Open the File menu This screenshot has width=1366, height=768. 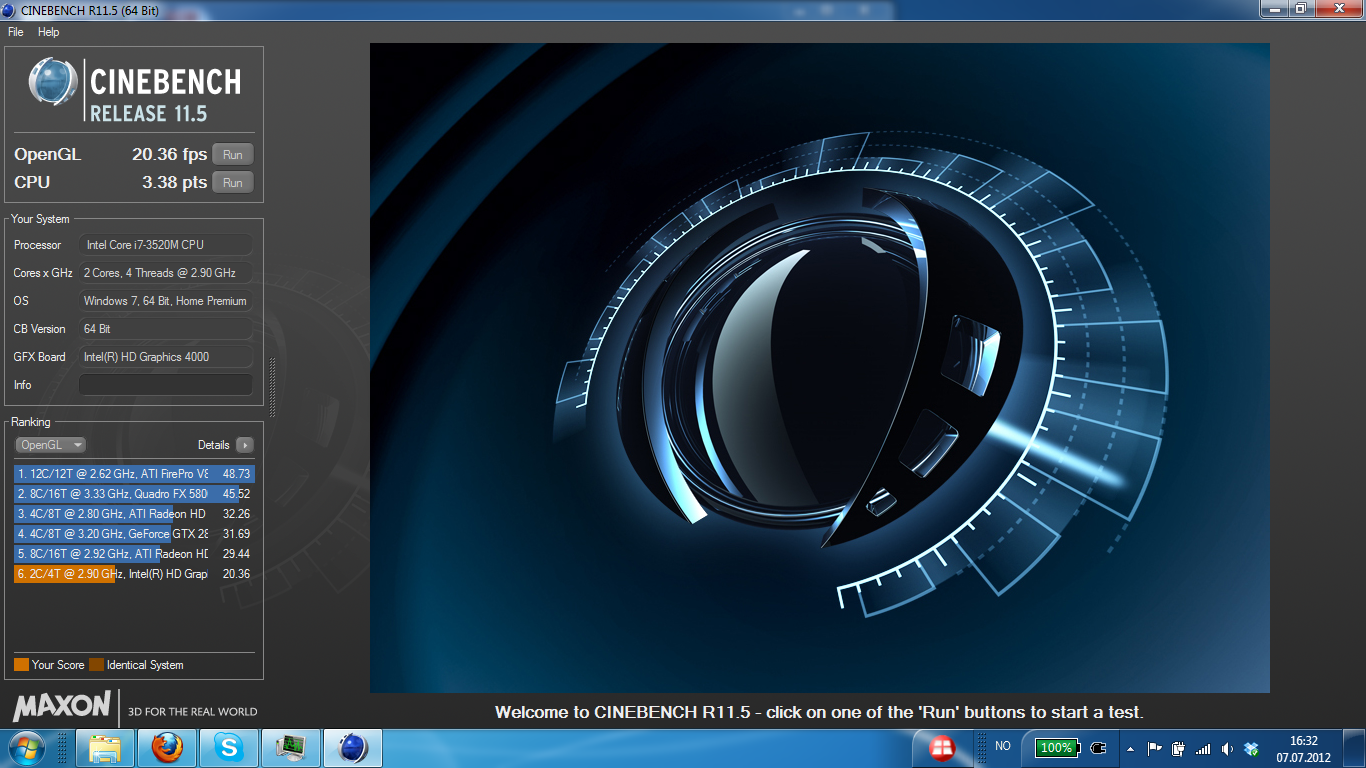pos(16,32)
